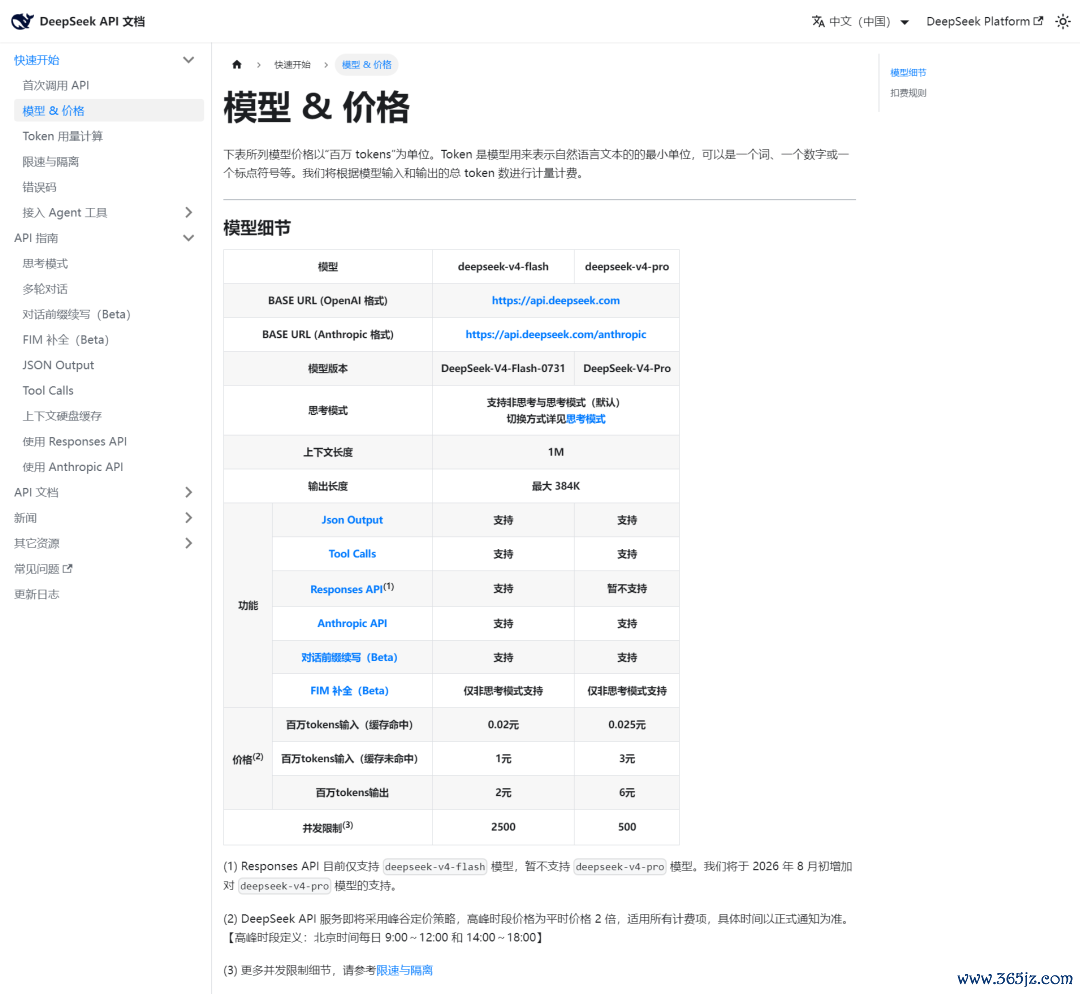Click the 6元 output price cell
1080x994 pixels.
pyautogui.click(x=627, y=793)
